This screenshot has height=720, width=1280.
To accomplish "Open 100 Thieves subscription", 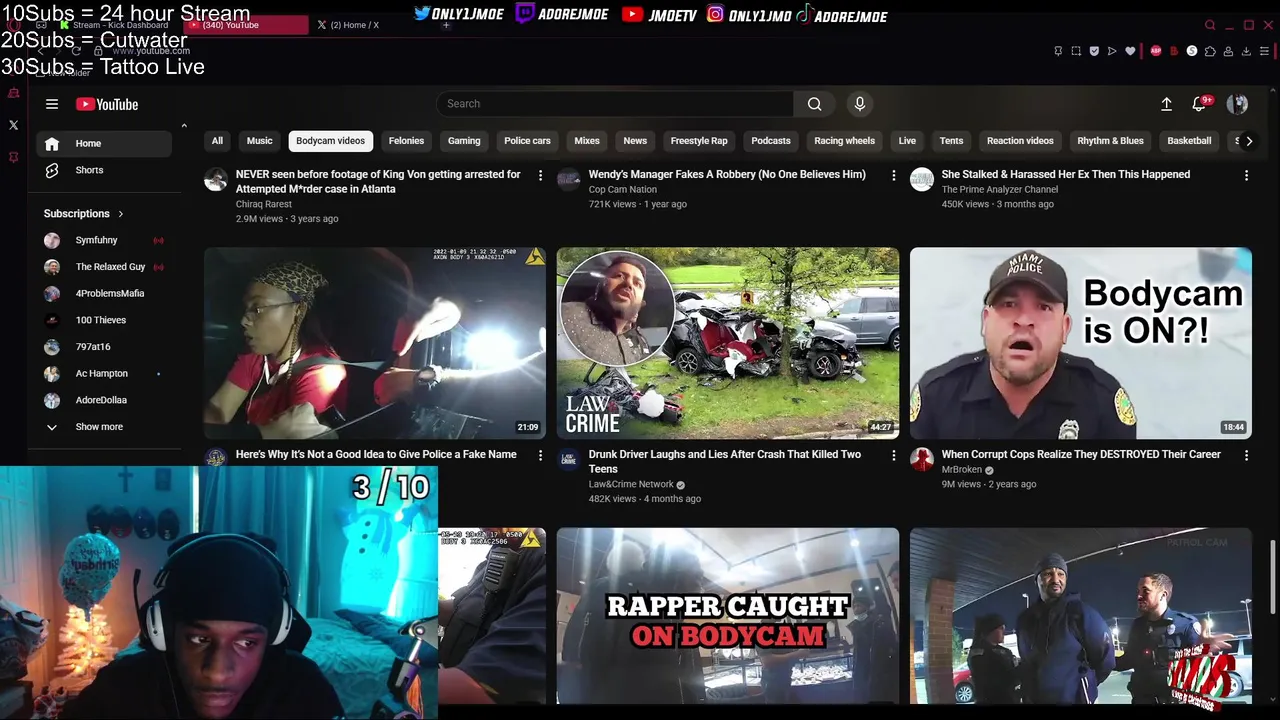I will tap(104, 320).
